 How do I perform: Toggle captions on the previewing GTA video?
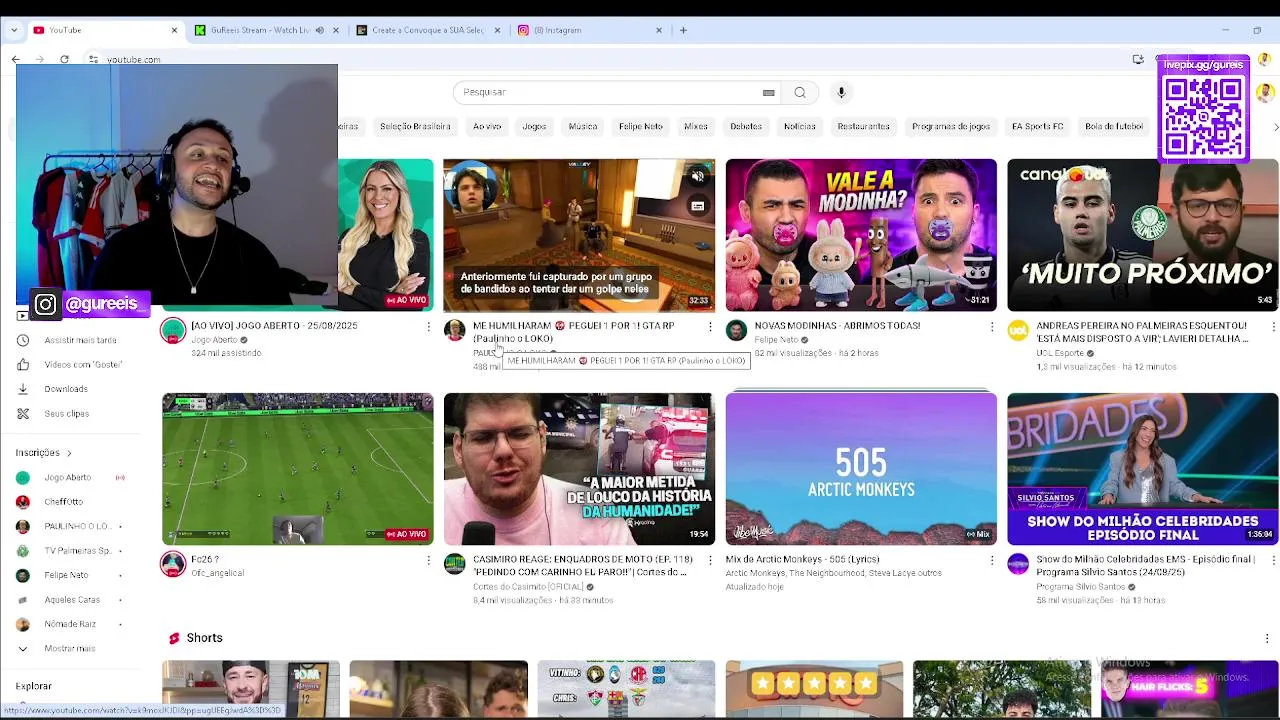(x=697, y=206)
